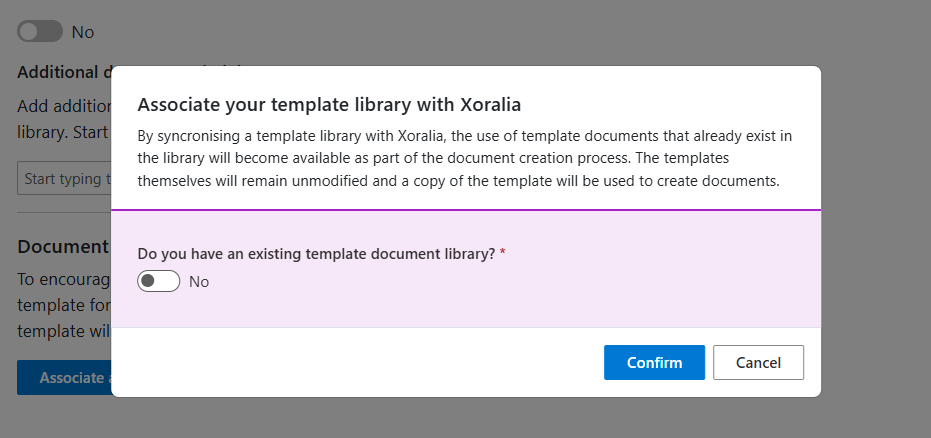
Task: Click the purple divider line in the dialog
Action: (466, 210)
